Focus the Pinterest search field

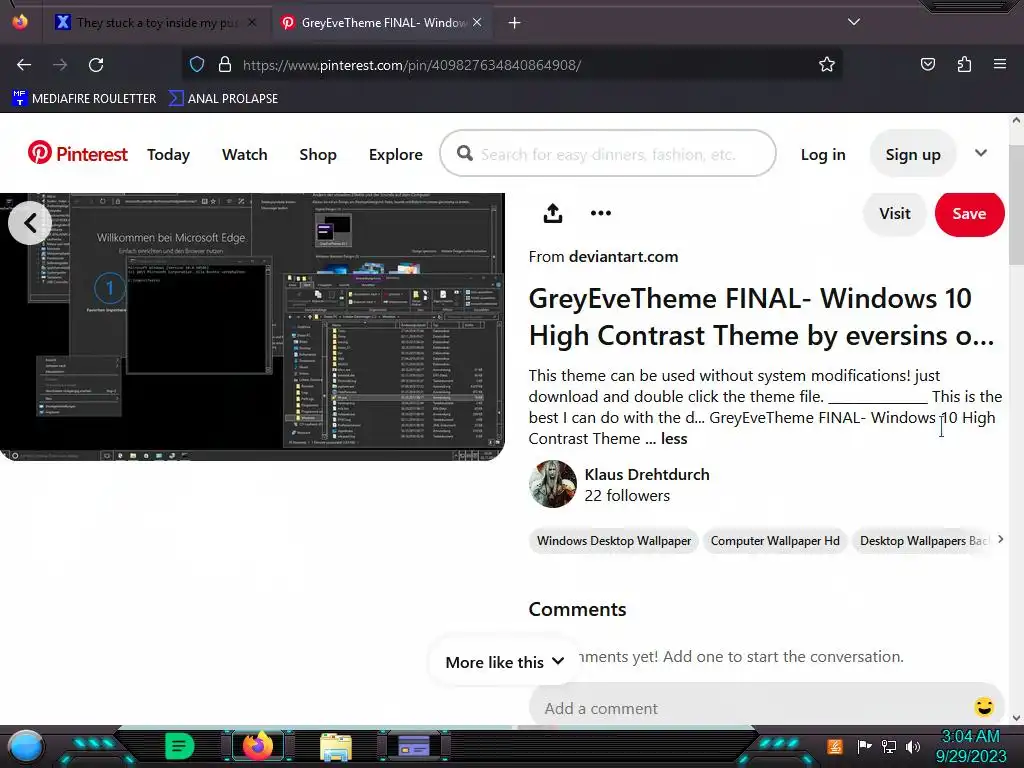608,153
